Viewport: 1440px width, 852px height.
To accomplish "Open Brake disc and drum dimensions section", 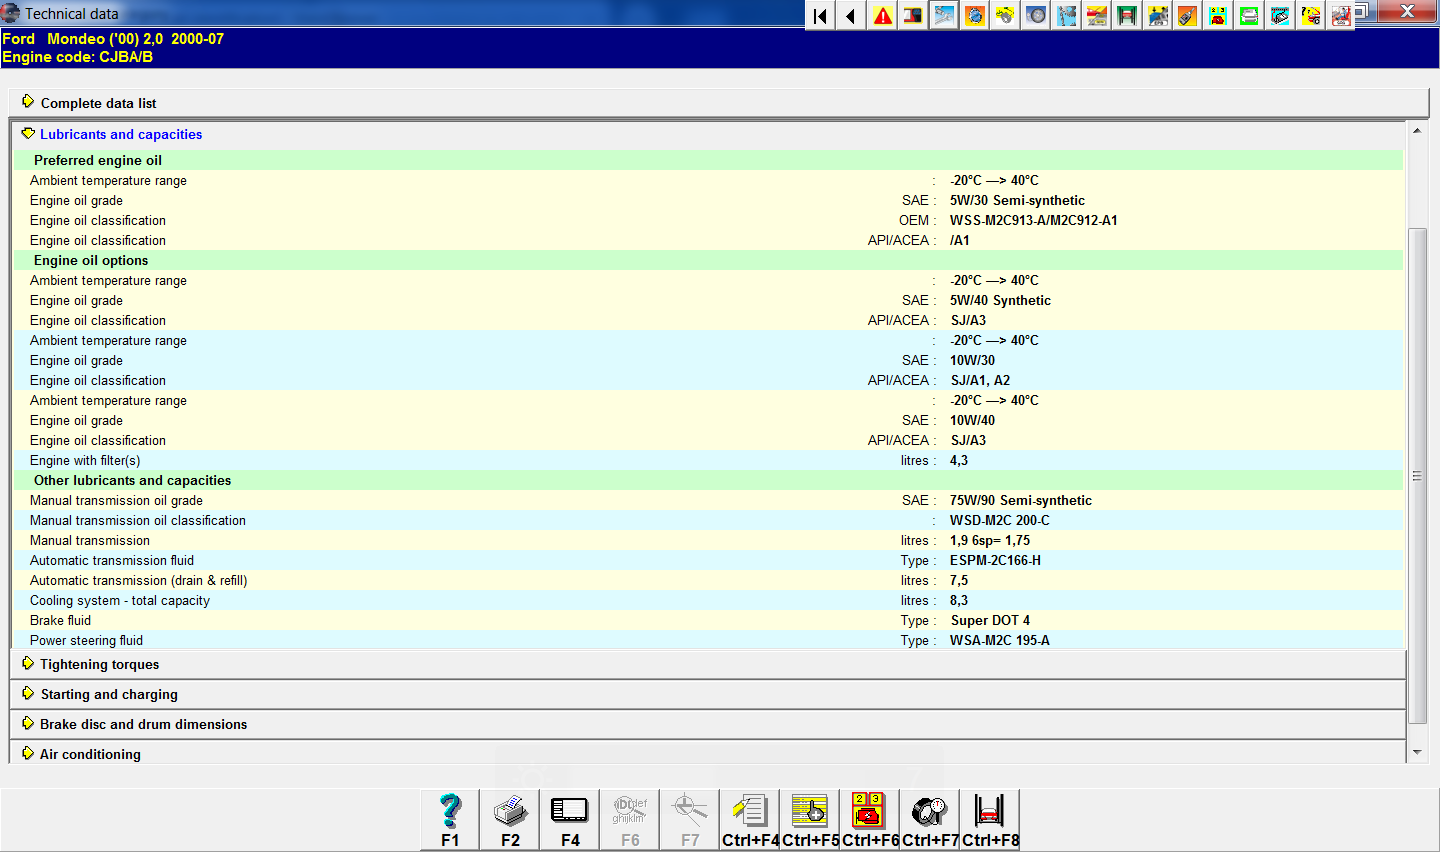I will point(143,724).
